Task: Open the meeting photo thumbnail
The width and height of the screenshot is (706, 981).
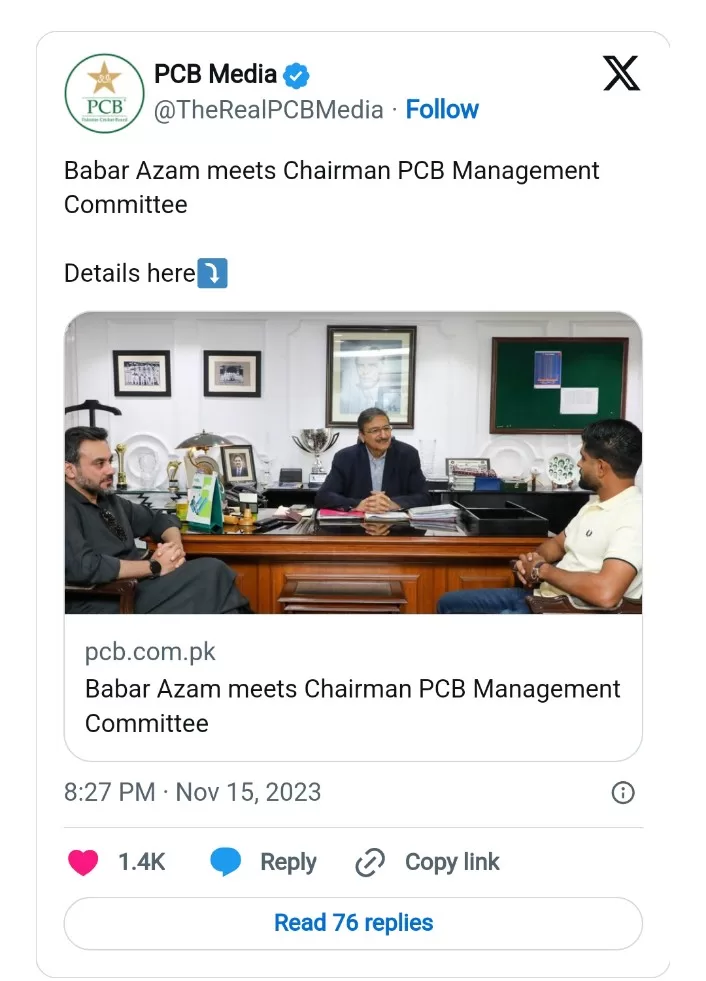Action: 353,463
